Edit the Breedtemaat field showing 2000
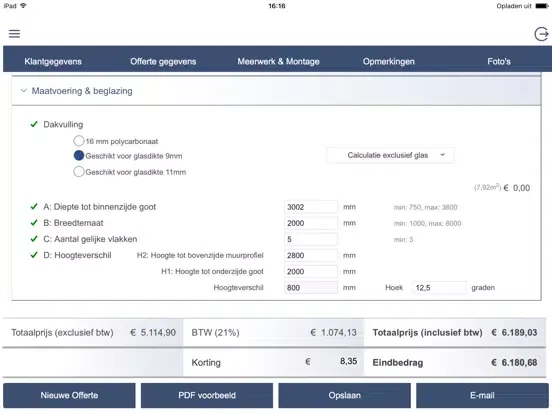The width and height of the screenshot is (552, 414). coord(310,223)
